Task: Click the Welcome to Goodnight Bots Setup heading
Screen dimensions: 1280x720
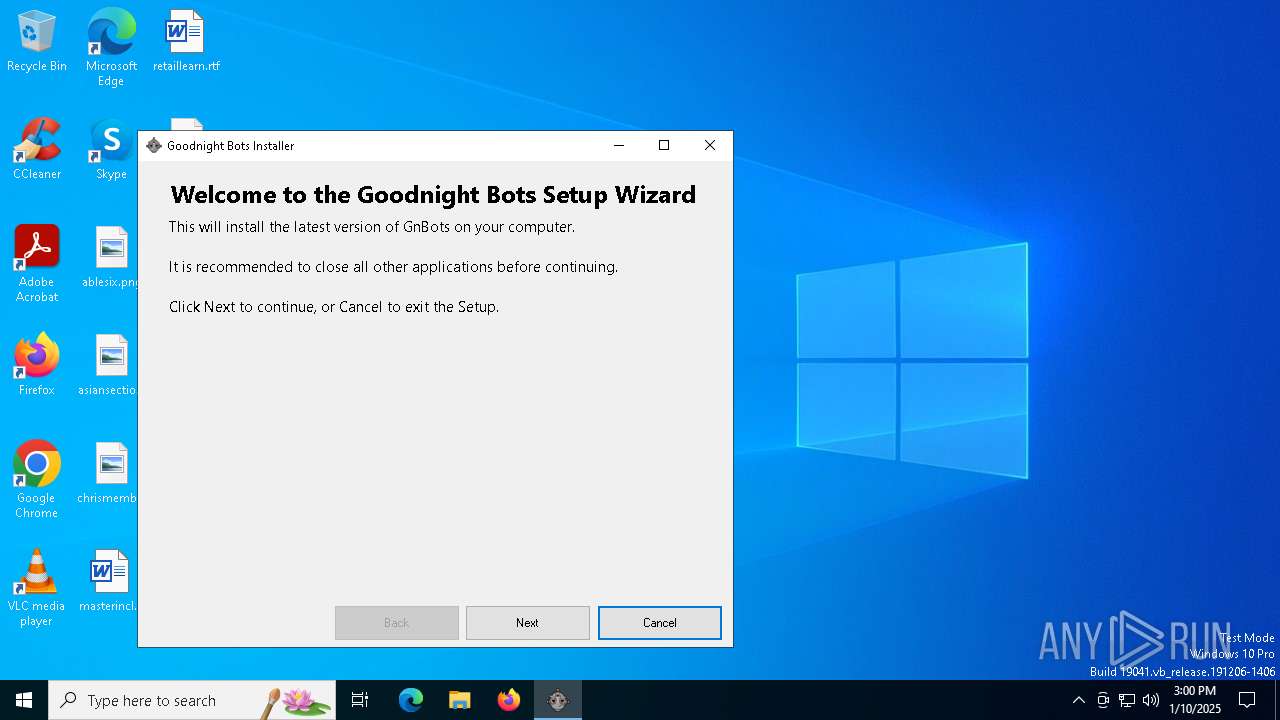Action: 433,194
